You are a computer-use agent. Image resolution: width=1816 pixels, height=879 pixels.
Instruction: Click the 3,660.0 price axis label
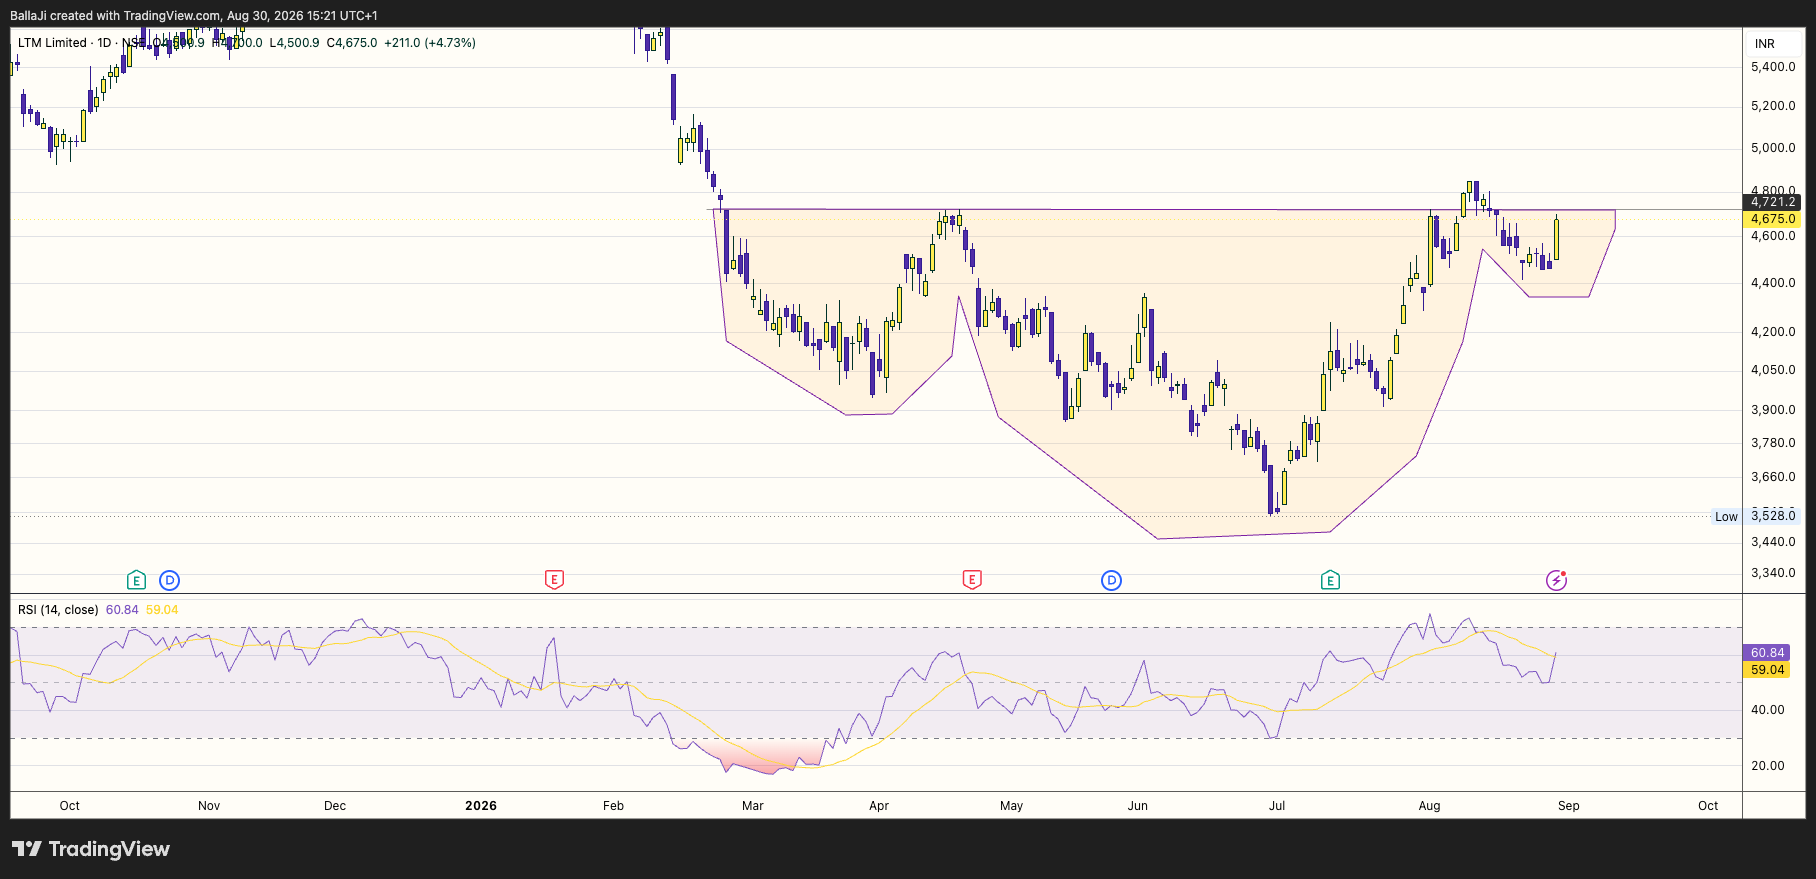point(1773,477)
